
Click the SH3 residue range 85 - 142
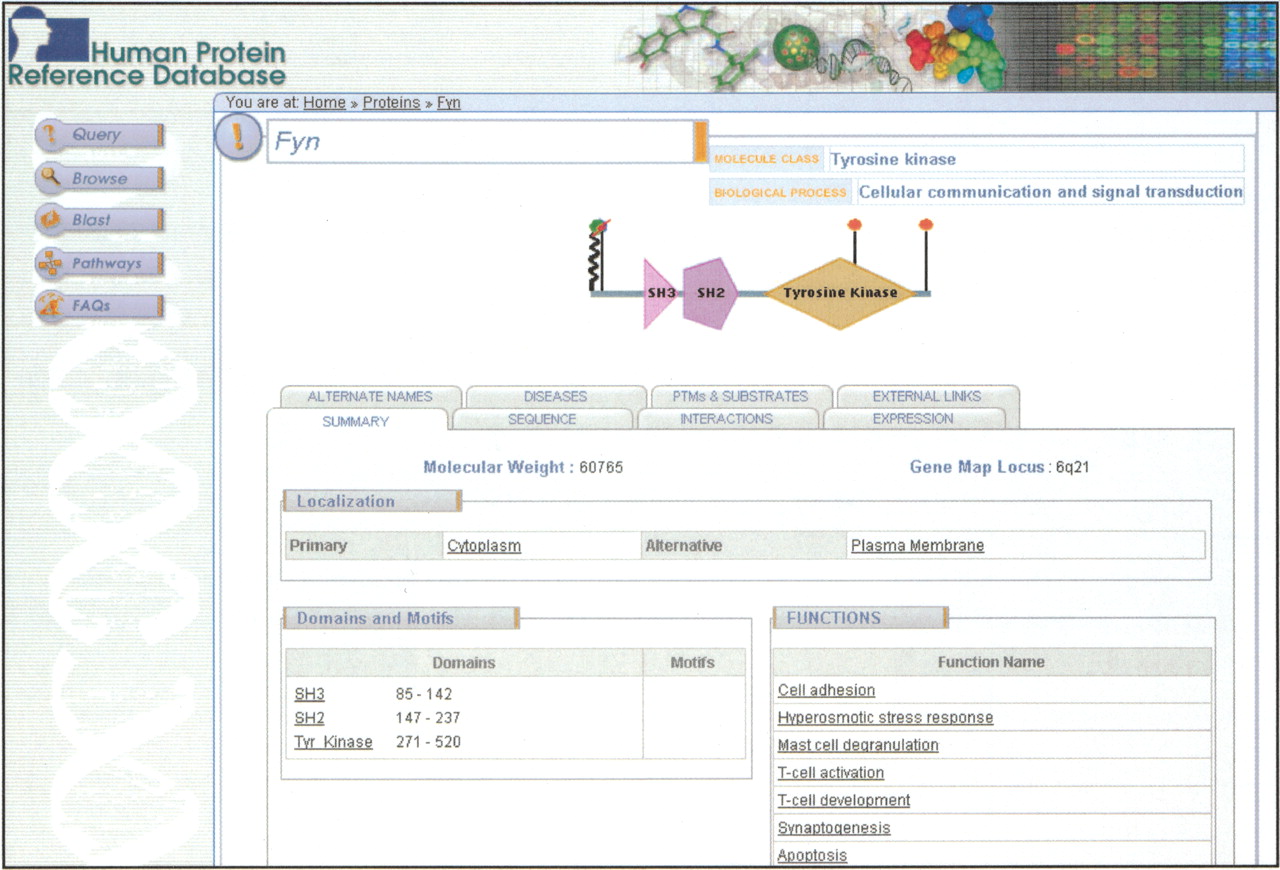coord(424,694)
